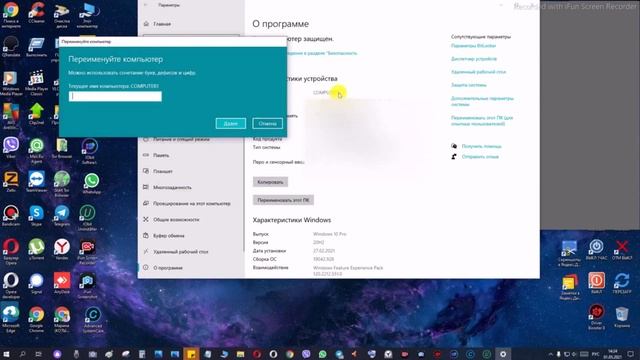The image size is (640, 360).
Task: Open Opera developer desktop icon
Action: click(x=11, y=285)
